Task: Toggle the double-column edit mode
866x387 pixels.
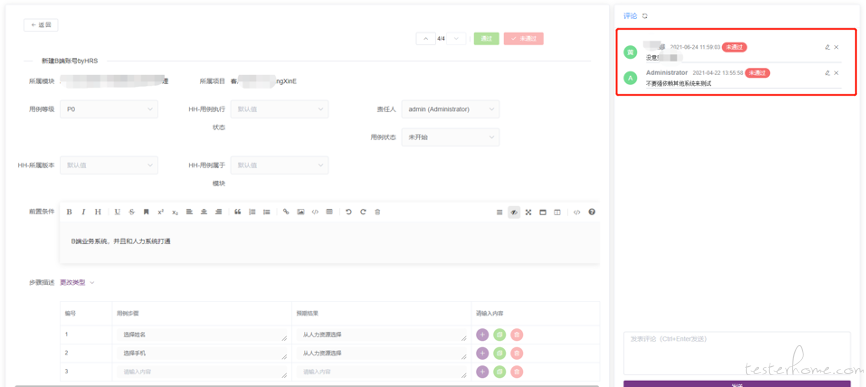Action: [557, 212]
